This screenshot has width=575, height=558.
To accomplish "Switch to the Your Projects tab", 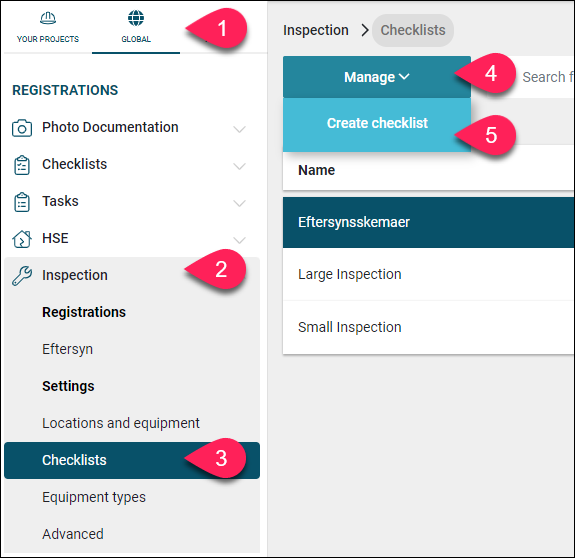I will (48, 28).
